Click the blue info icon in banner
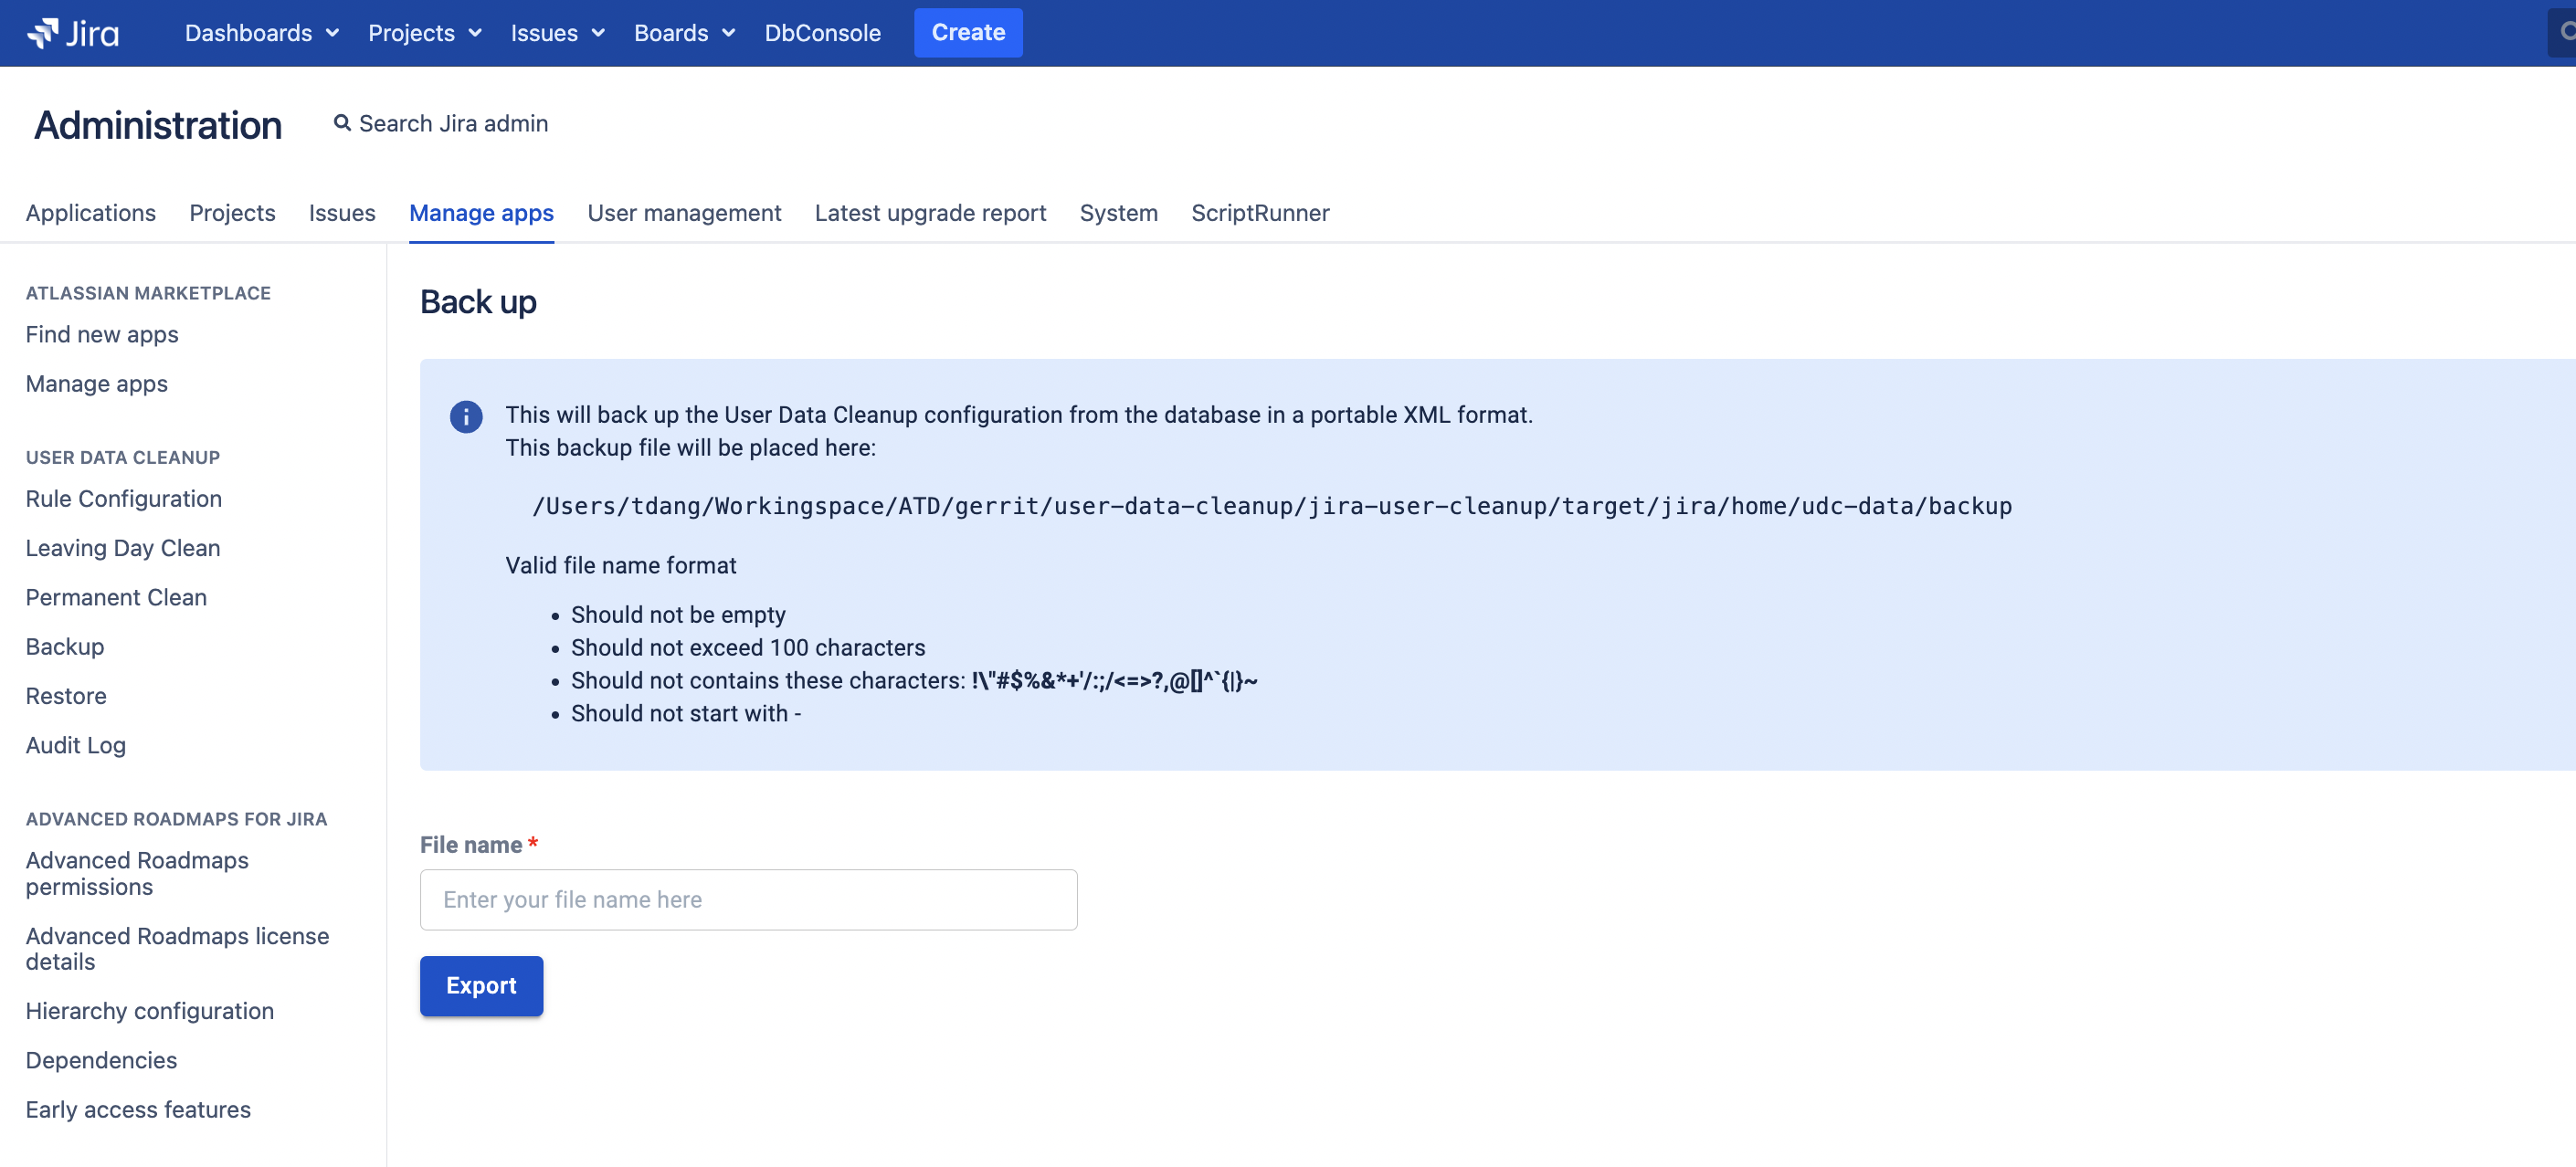 [465, 416]
